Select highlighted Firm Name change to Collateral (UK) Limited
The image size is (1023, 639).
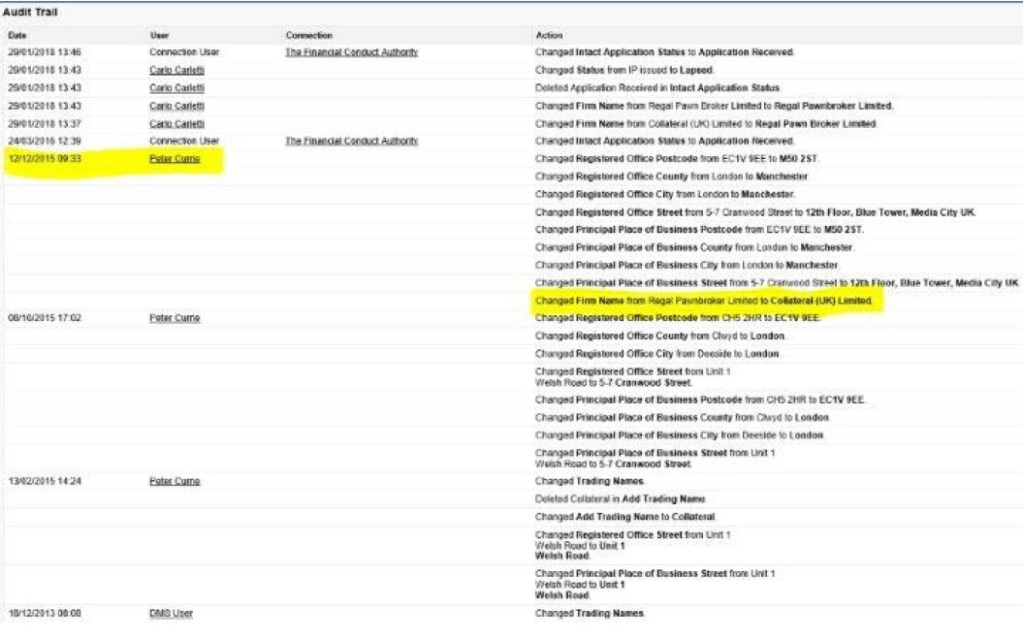pyautogui.click(x=705, y=300)
